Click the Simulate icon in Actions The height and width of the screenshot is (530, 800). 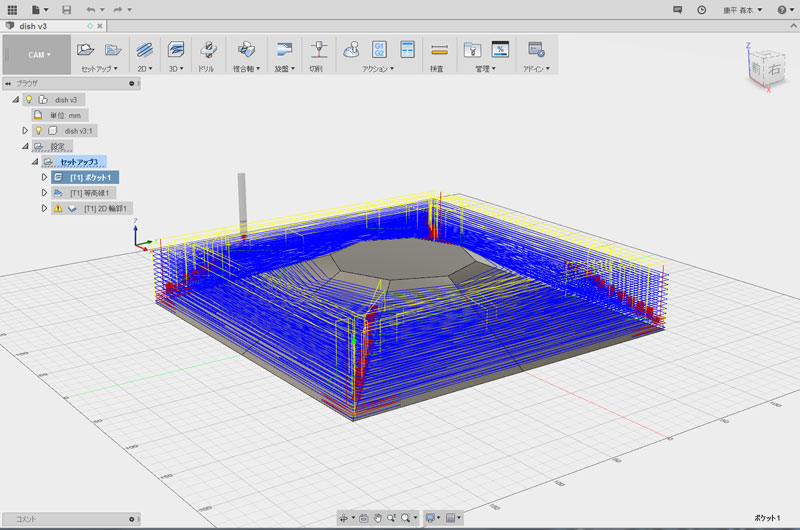click(x=352, y=49)
